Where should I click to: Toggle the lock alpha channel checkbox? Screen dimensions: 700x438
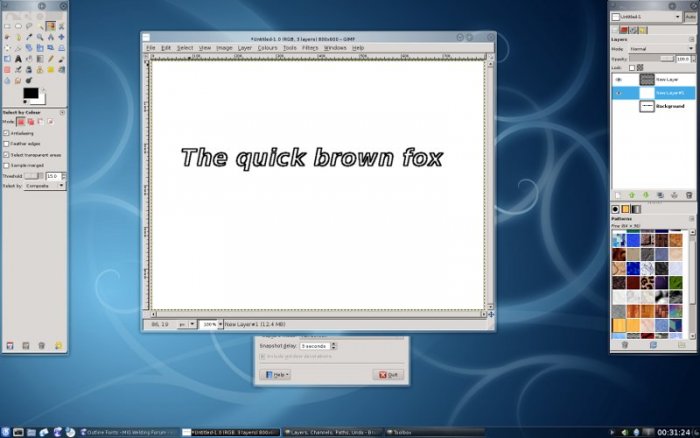click(632, 68)
